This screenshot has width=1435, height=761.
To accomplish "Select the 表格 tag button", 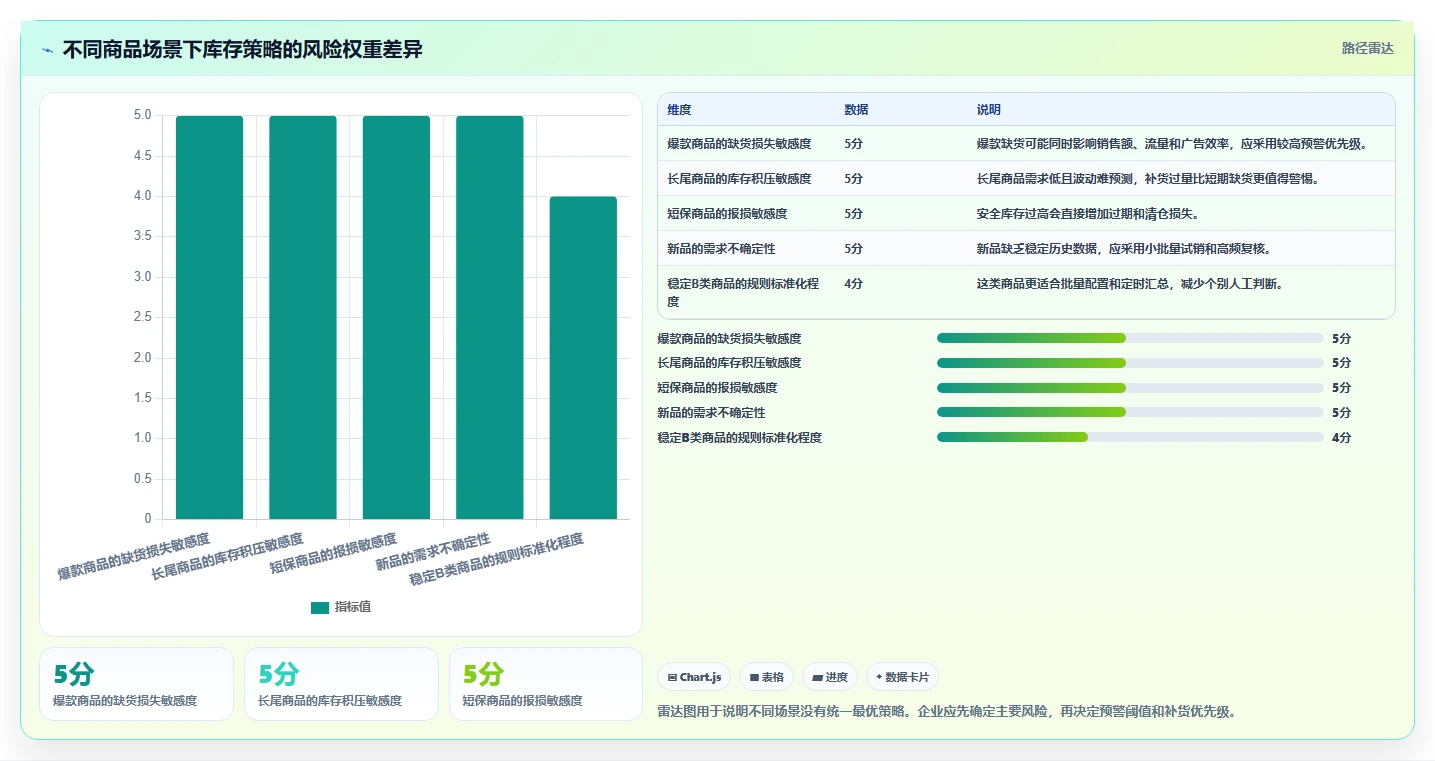I will point(766,677).
